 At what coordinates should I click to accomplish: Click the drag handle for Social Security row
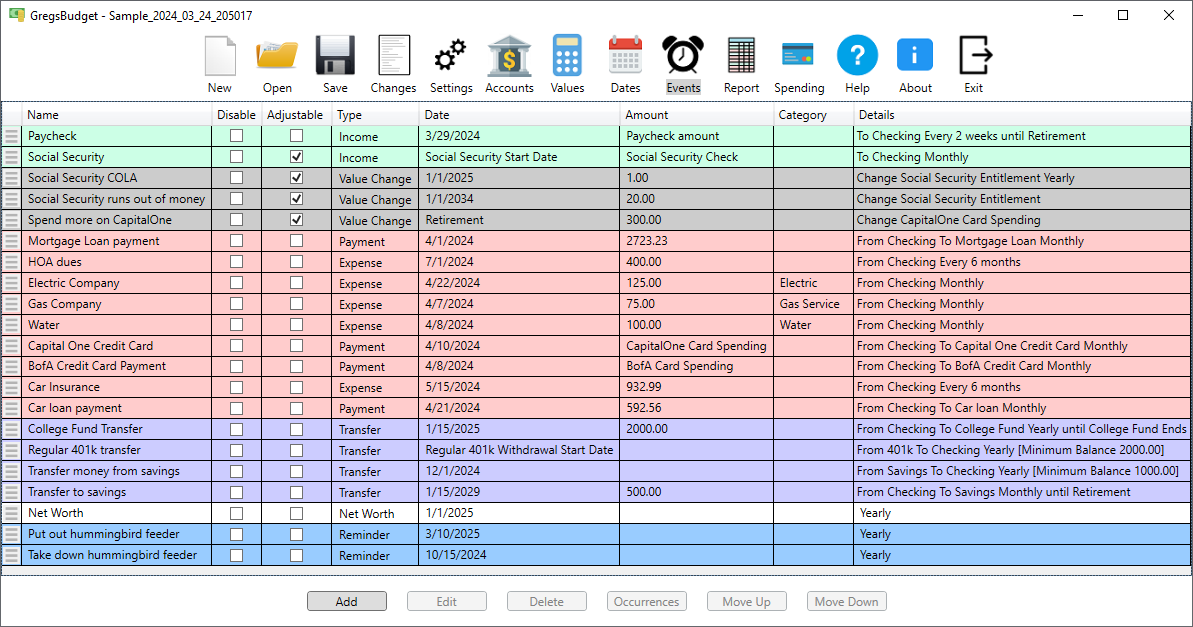pos(11,157)
